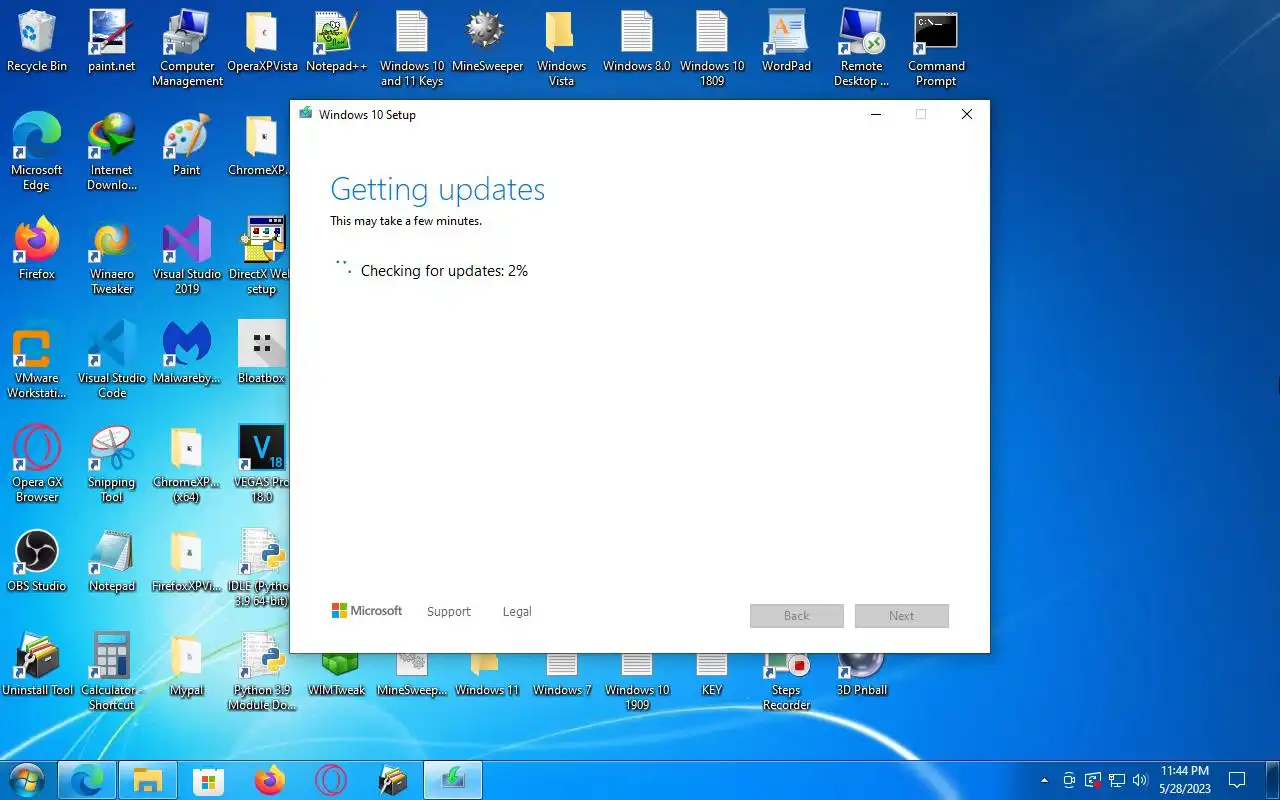This screenshot has width=1280, height=800.
Task: Open the network icon in the tray
Action: (x=1117, y=780)
